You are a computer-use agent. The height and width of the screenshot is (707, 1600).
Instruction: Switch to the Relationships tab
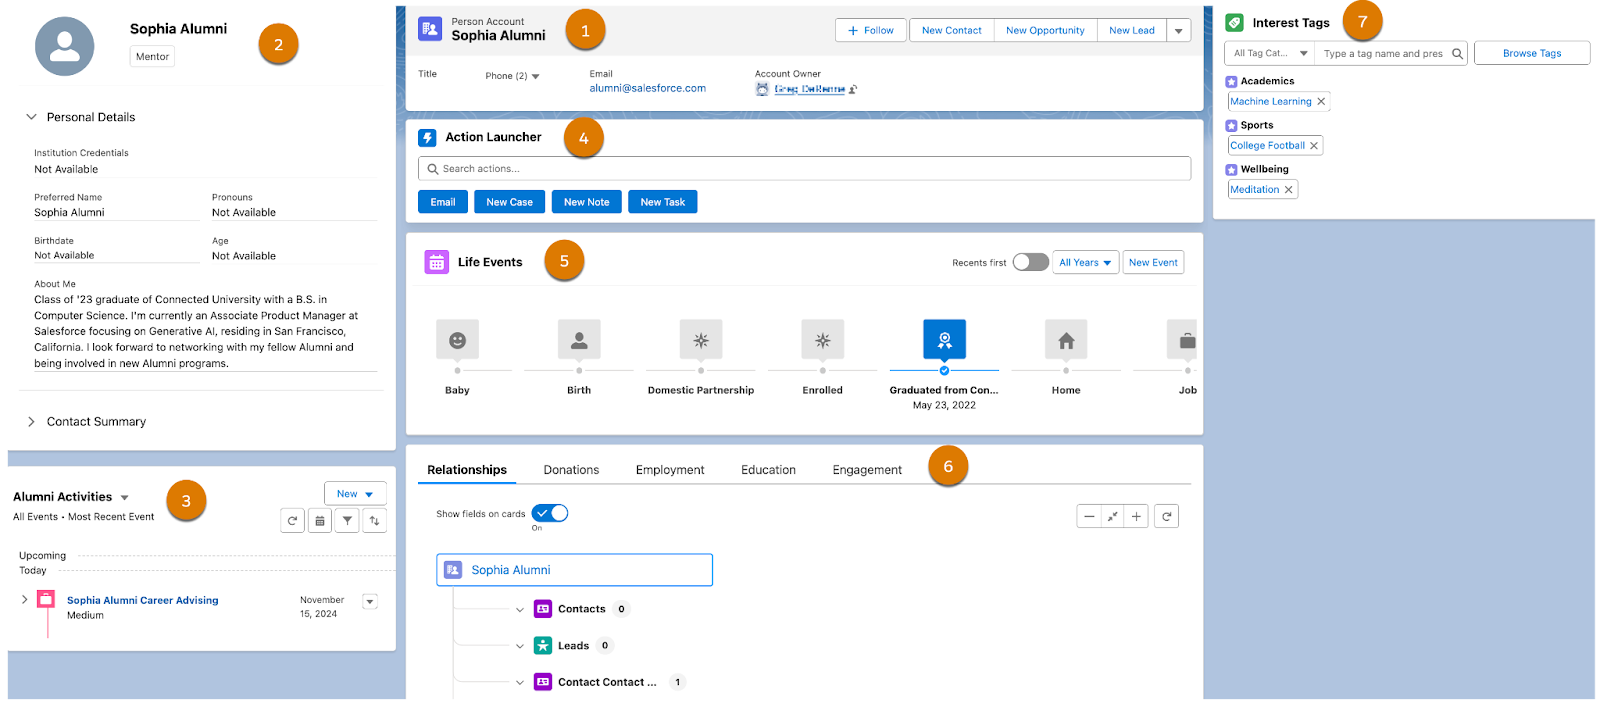click(467, 470)
